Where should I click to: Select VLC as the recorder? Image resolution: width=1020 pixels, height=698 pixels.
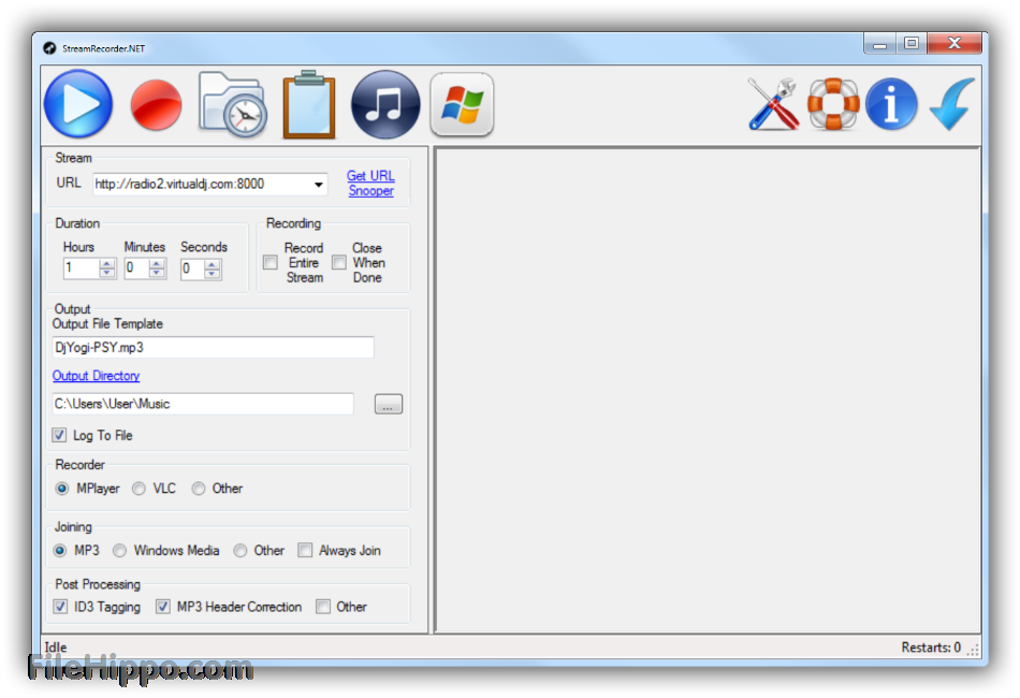pyautogui.click(x=139, y=489)
